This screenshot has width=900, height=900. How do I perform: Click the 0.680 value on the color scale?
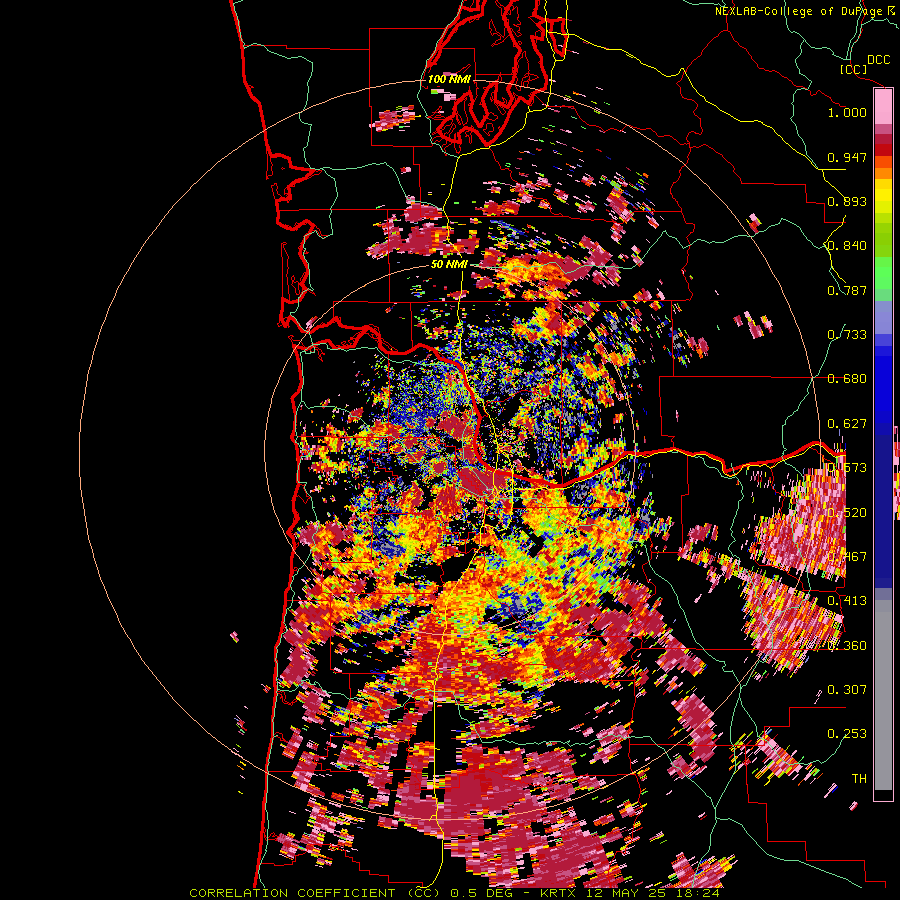(847, 379)
